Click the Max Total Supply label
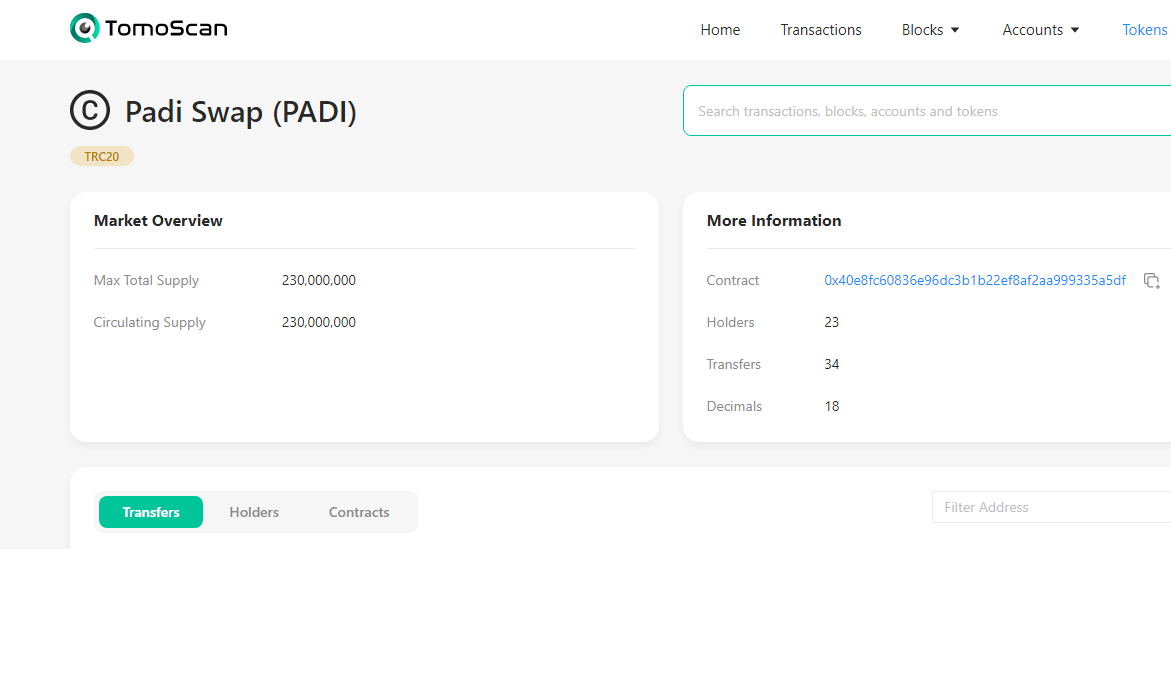The width and height of the screenshot is (1171, 691). coord(146,280)
